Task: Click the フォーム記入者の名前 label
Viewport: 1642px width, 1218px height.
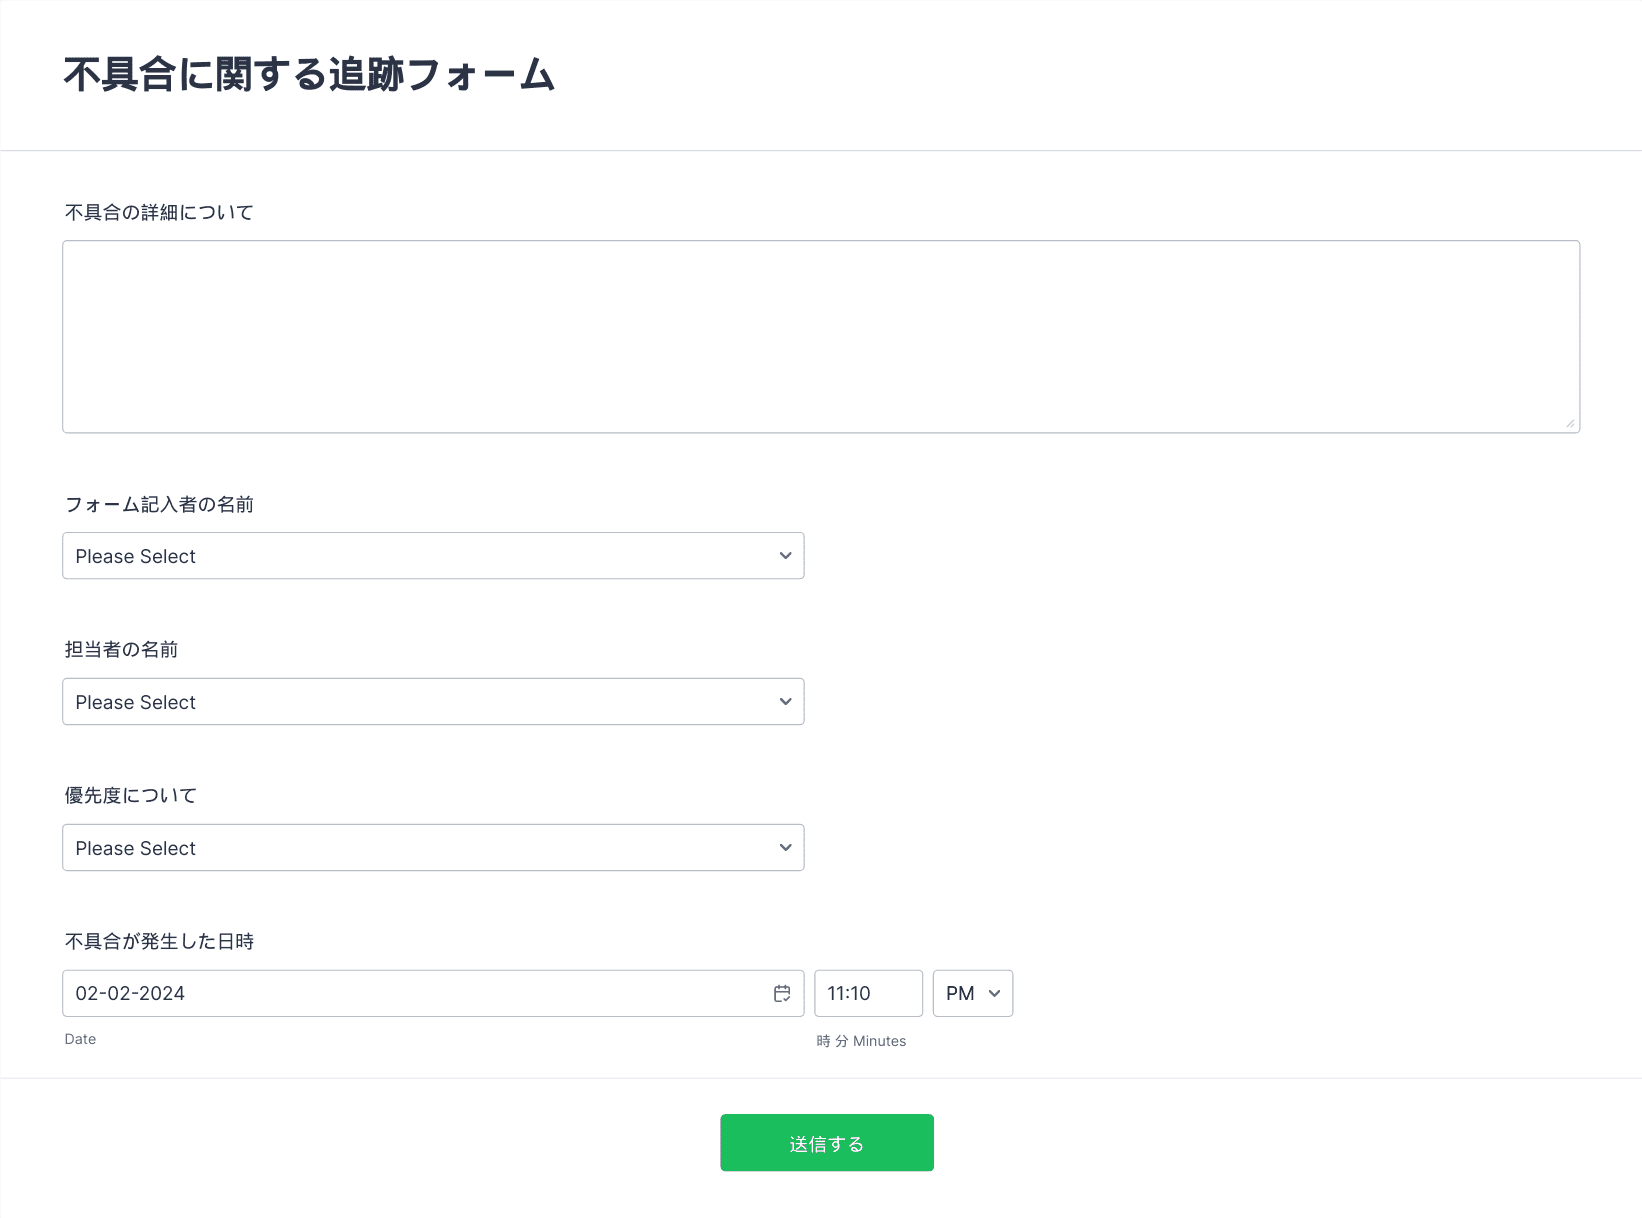Action: (x=159, y=504)
